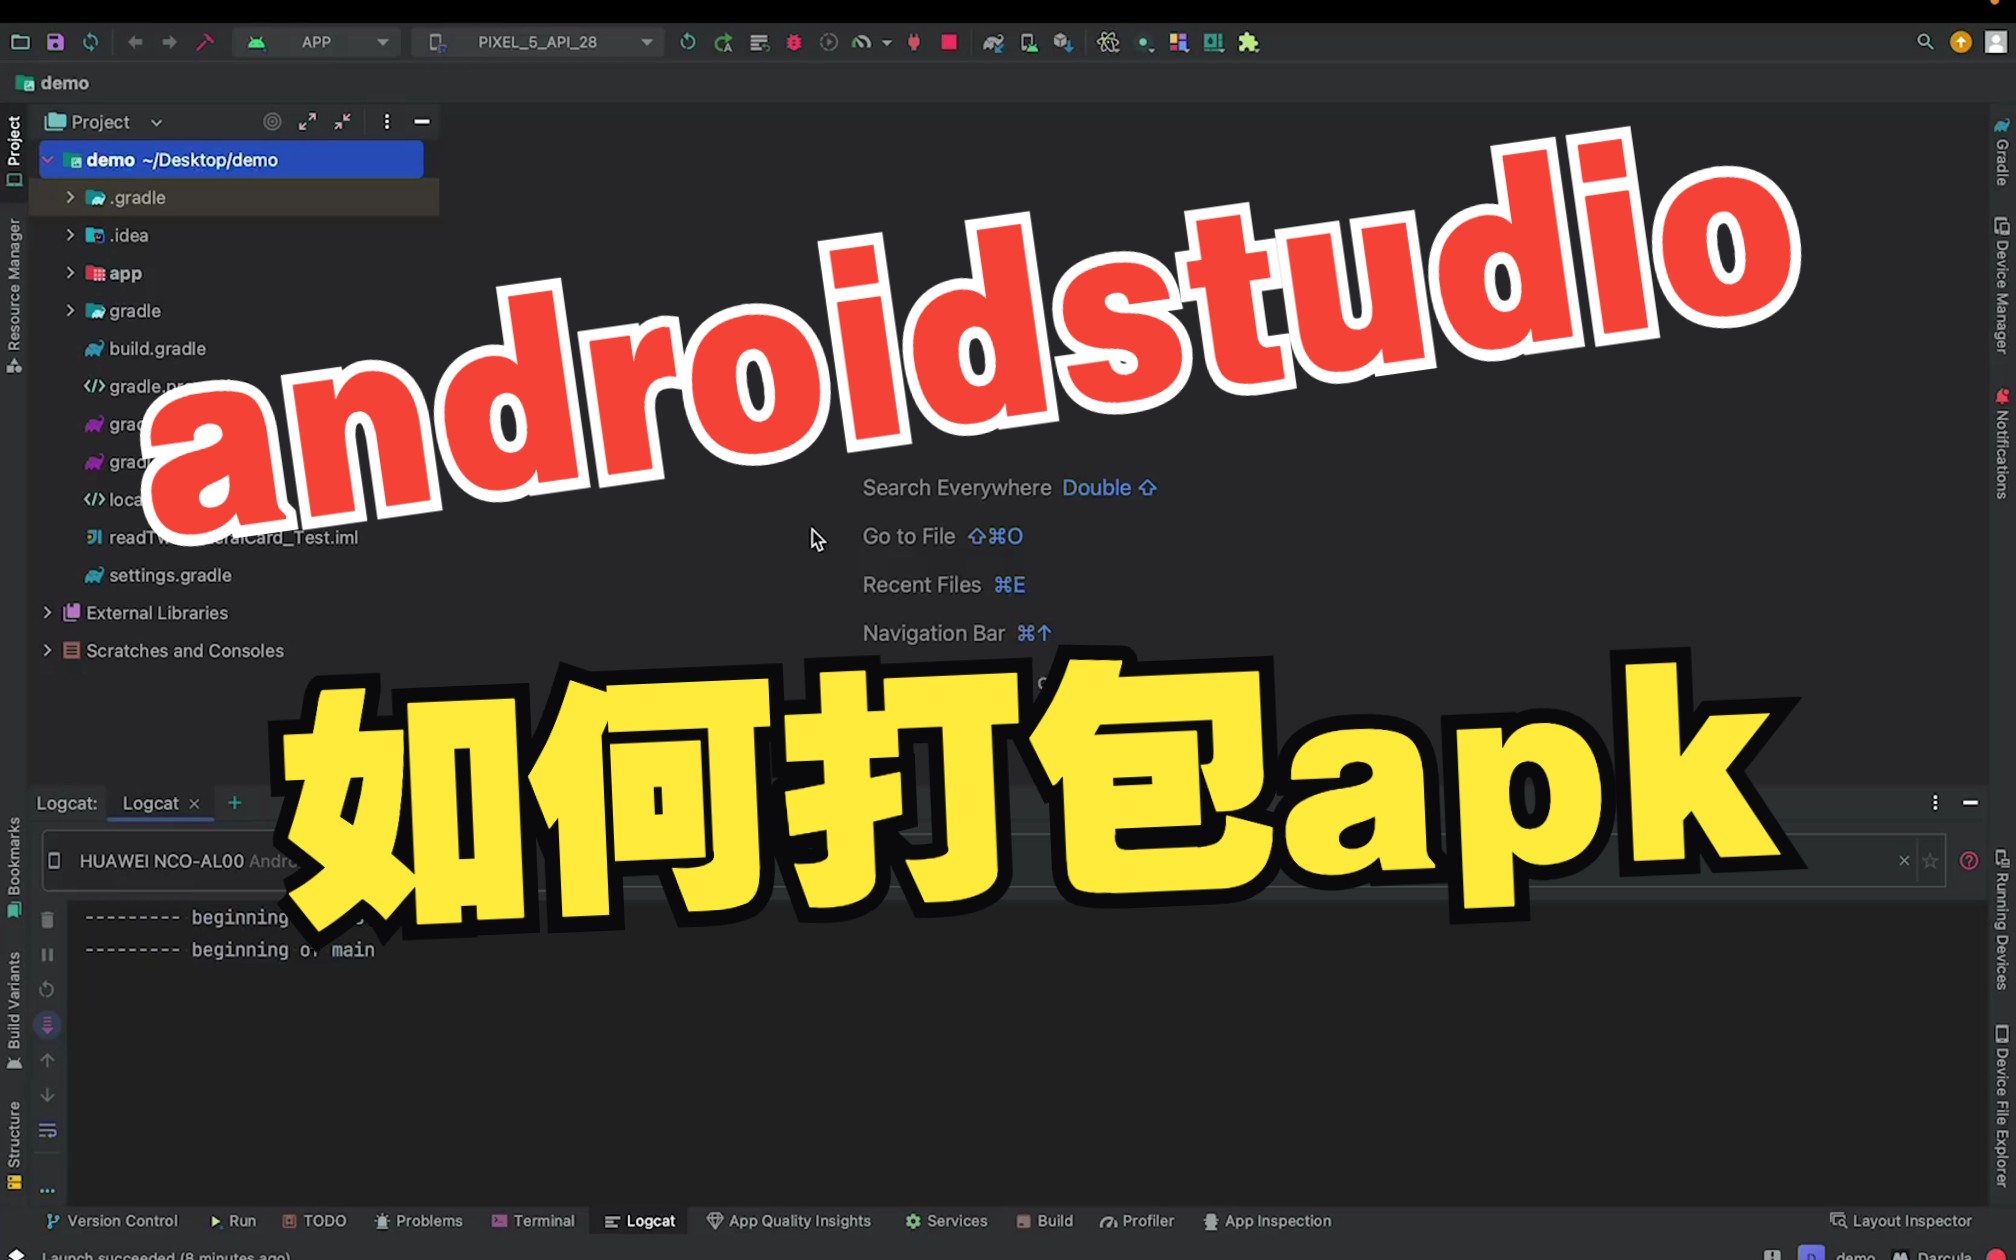Open Project panel options menu

tap(387, 121)
